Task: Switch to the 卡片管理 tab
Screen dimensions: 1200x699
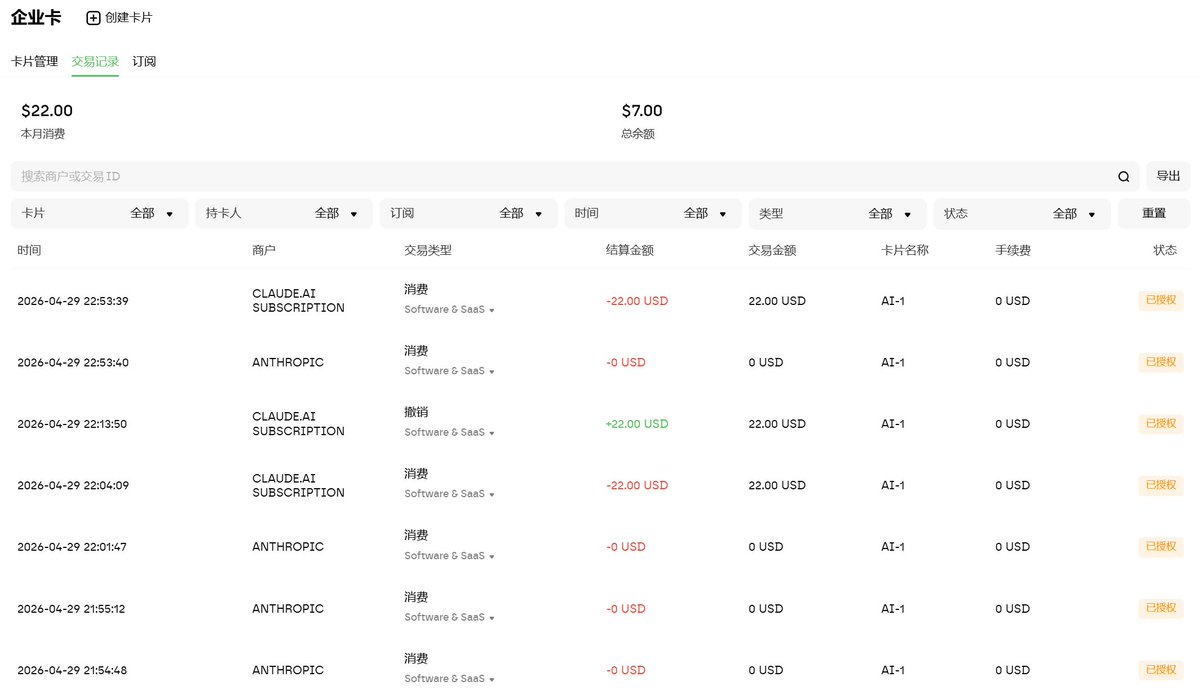Action: tap(35, 61)
